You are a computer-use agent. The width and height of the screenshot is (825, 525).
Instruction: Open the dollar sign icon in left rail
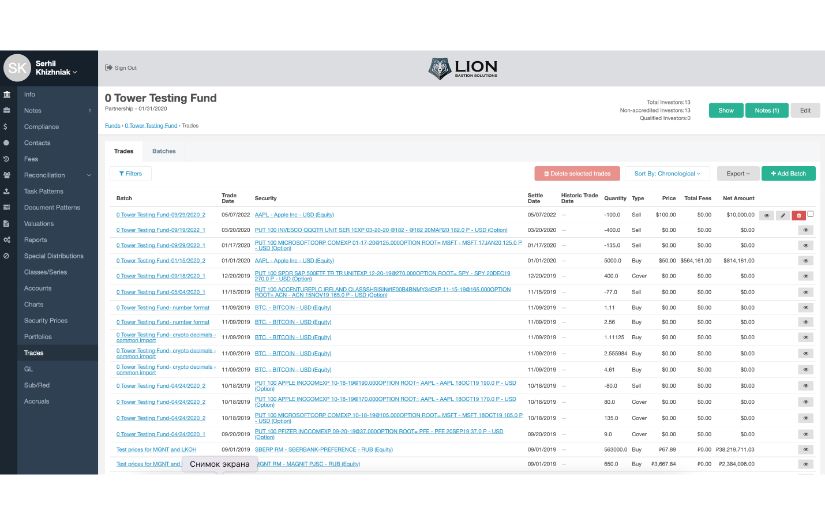5,127
